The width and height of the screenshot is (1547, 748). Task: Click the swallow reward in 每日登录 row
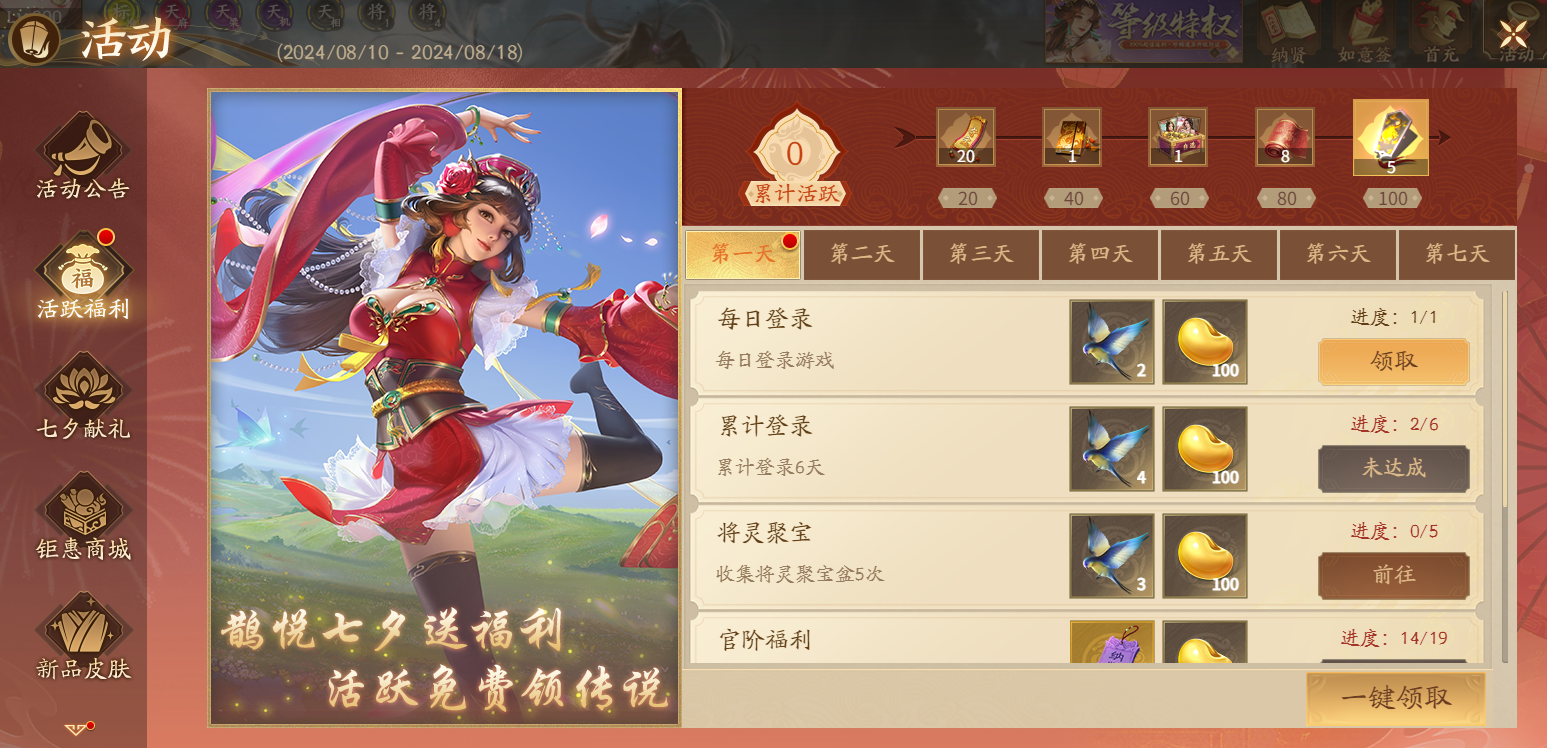[x=1112, y=342]
